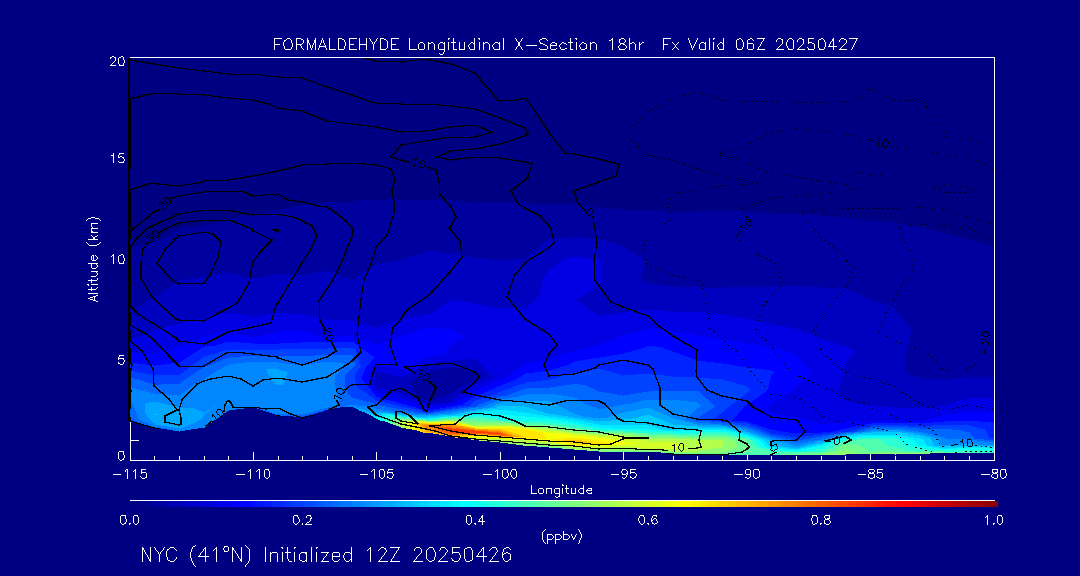The image size is (1080, 576).
Task: Click the longitude tick label '-105'
Action: tap(377, 475)
